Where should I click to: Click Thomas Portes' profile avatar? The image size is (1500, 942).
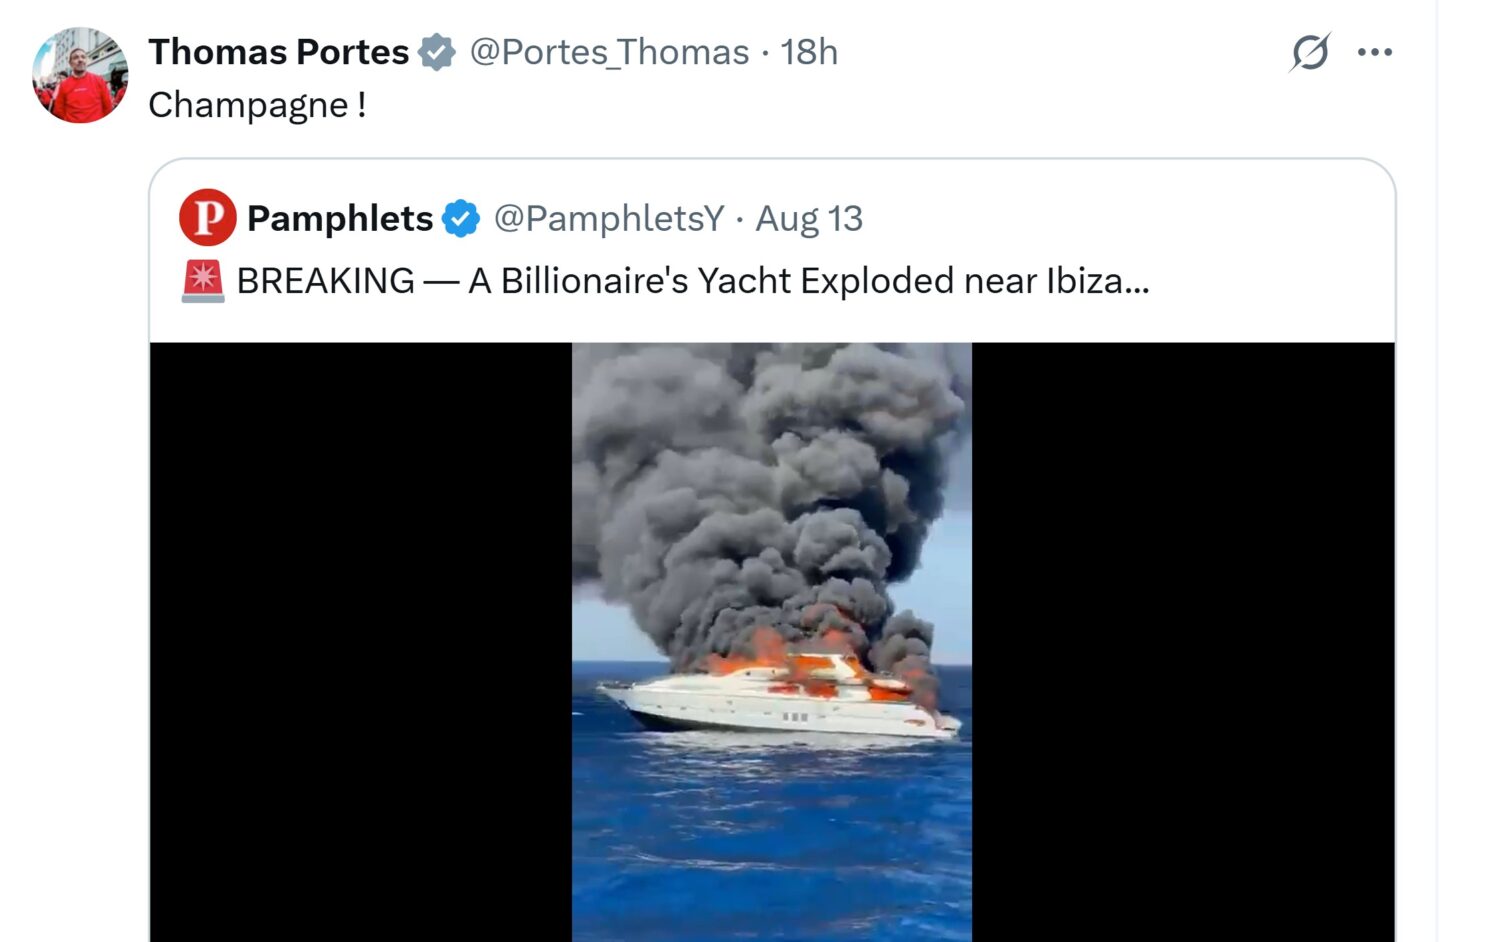(80, 75)
